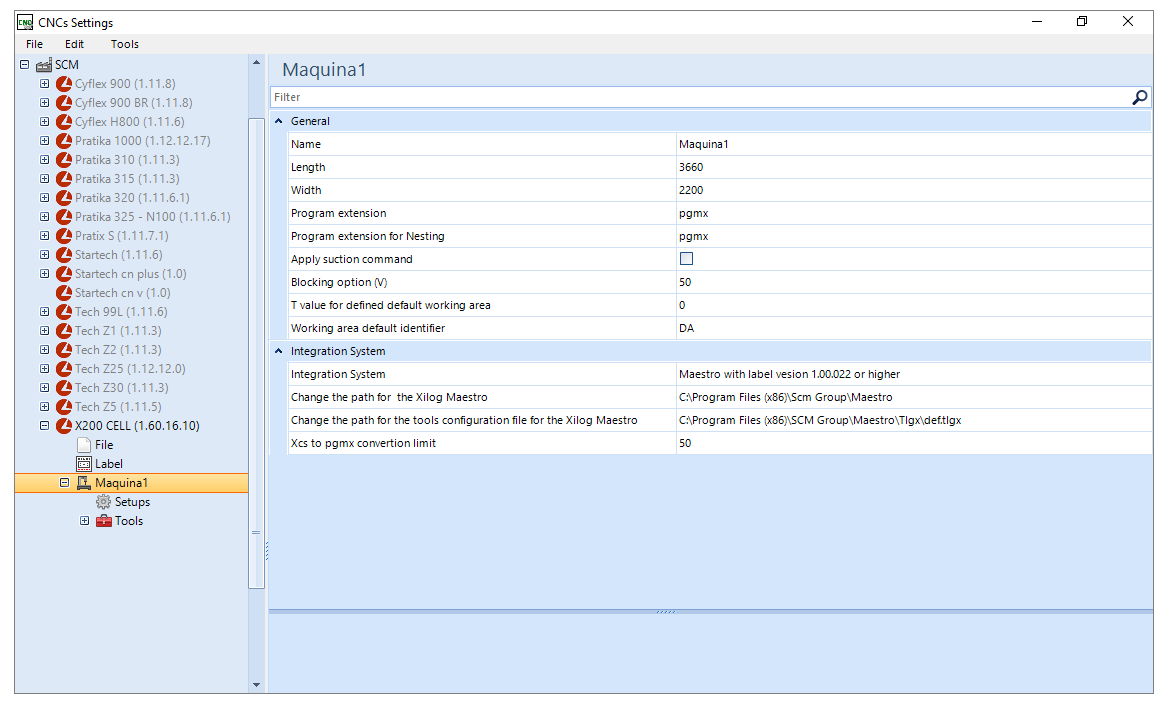Click the horizontal panel splitter grip

click(x=666, y=611)
